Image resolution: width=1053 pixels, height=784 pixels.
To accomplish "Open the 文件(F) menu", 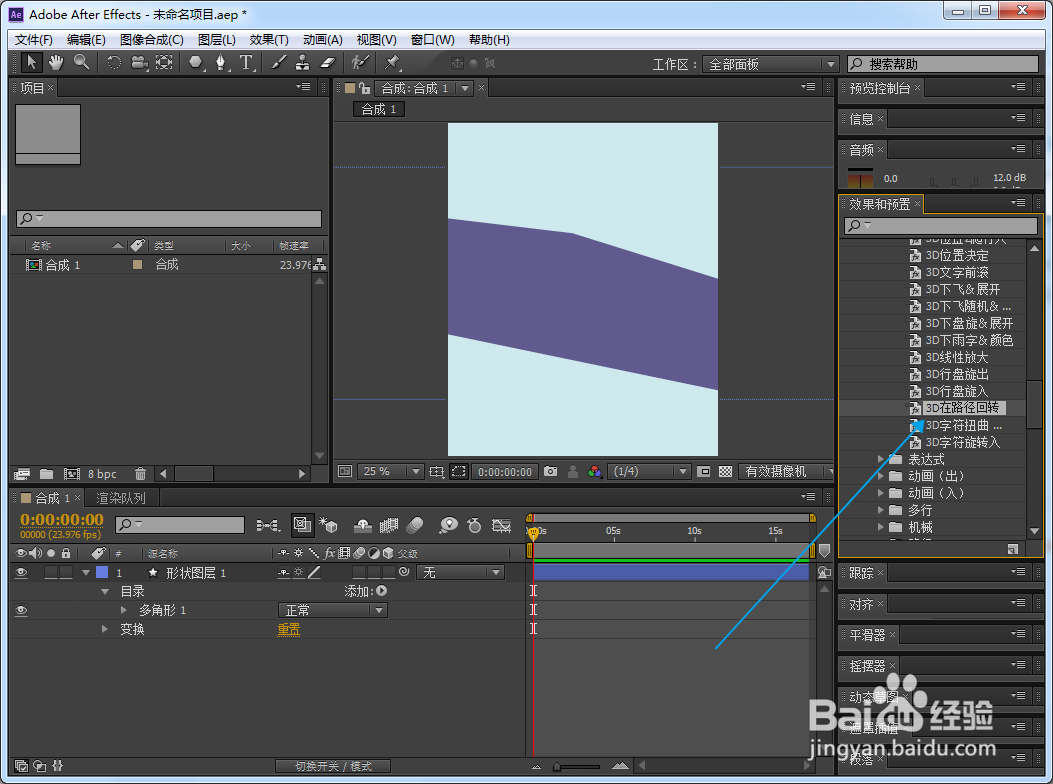I will pyautogui.click(x=34, y=40).
